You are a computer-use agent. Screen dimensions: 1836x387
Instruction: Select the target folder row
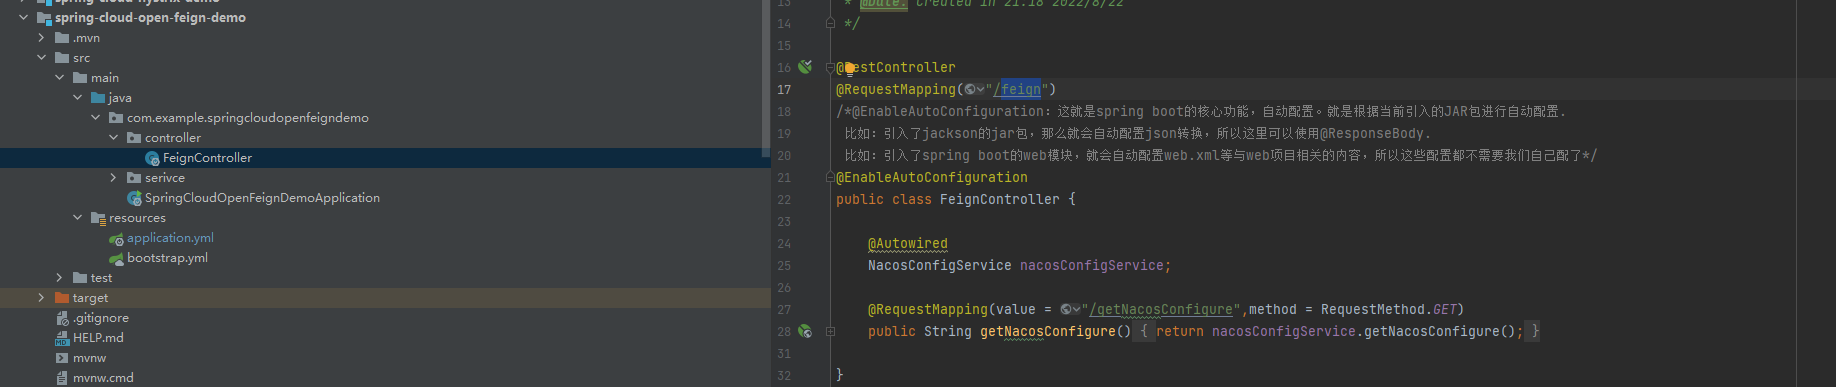point(385,298)
